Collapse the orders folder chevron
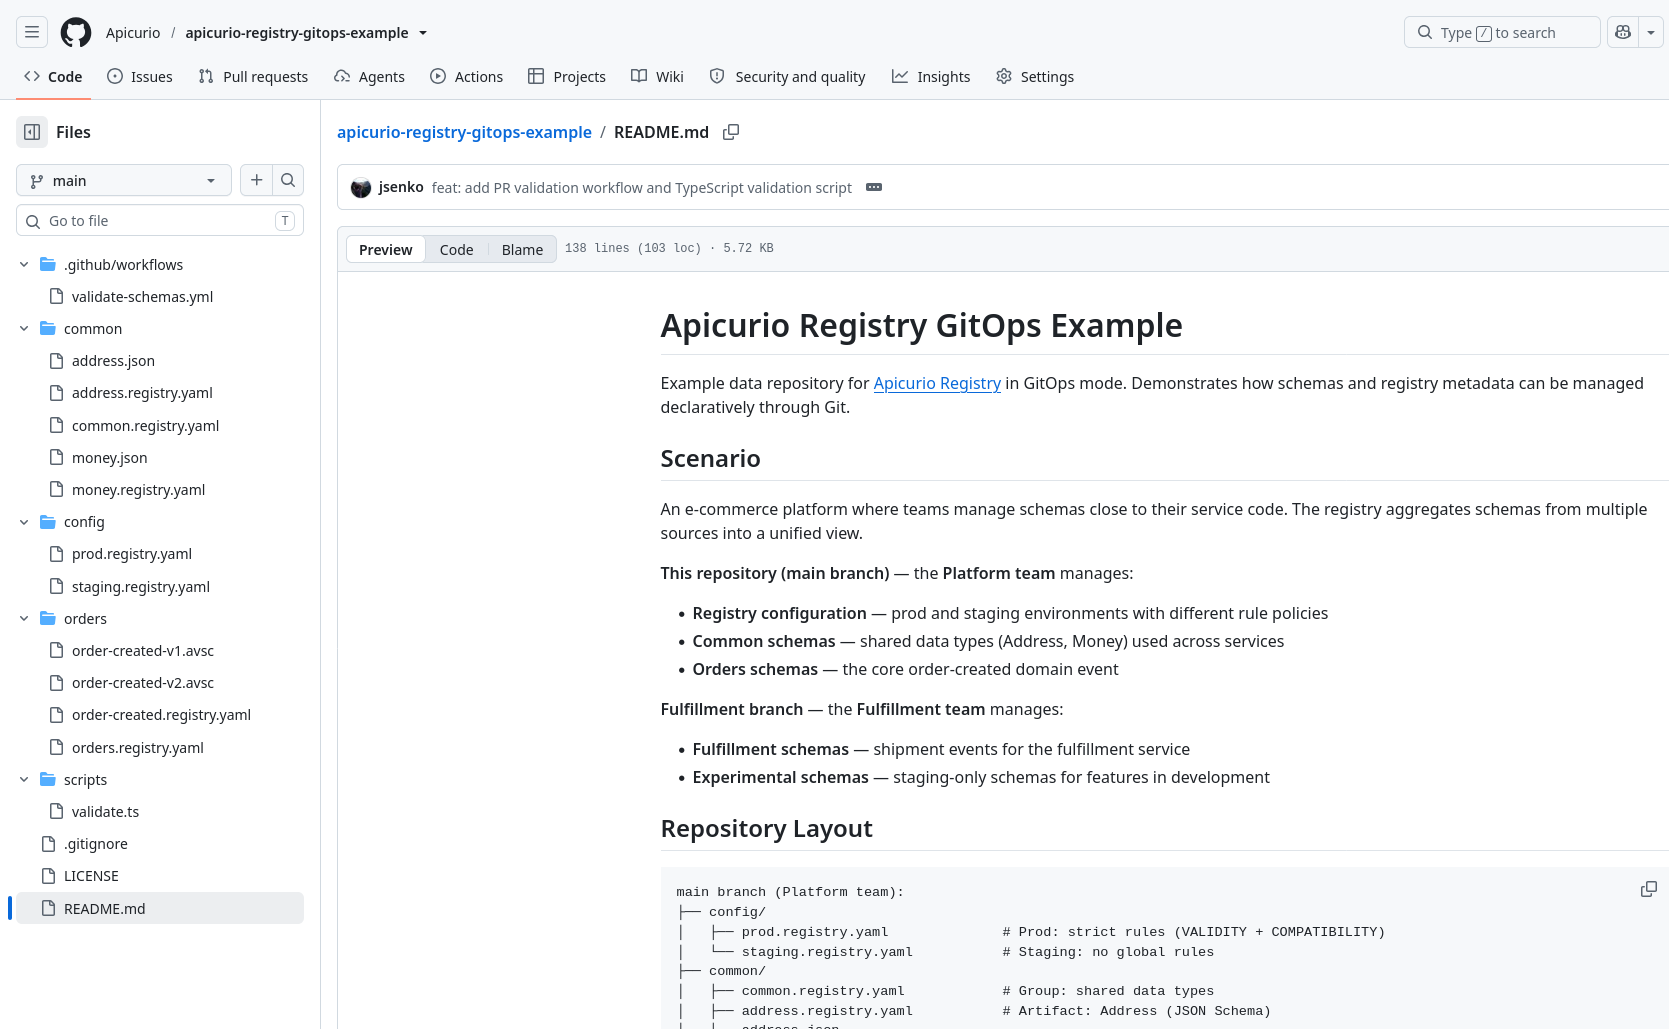Viewport: 1669px width, 1029px height. click(24, 618)
